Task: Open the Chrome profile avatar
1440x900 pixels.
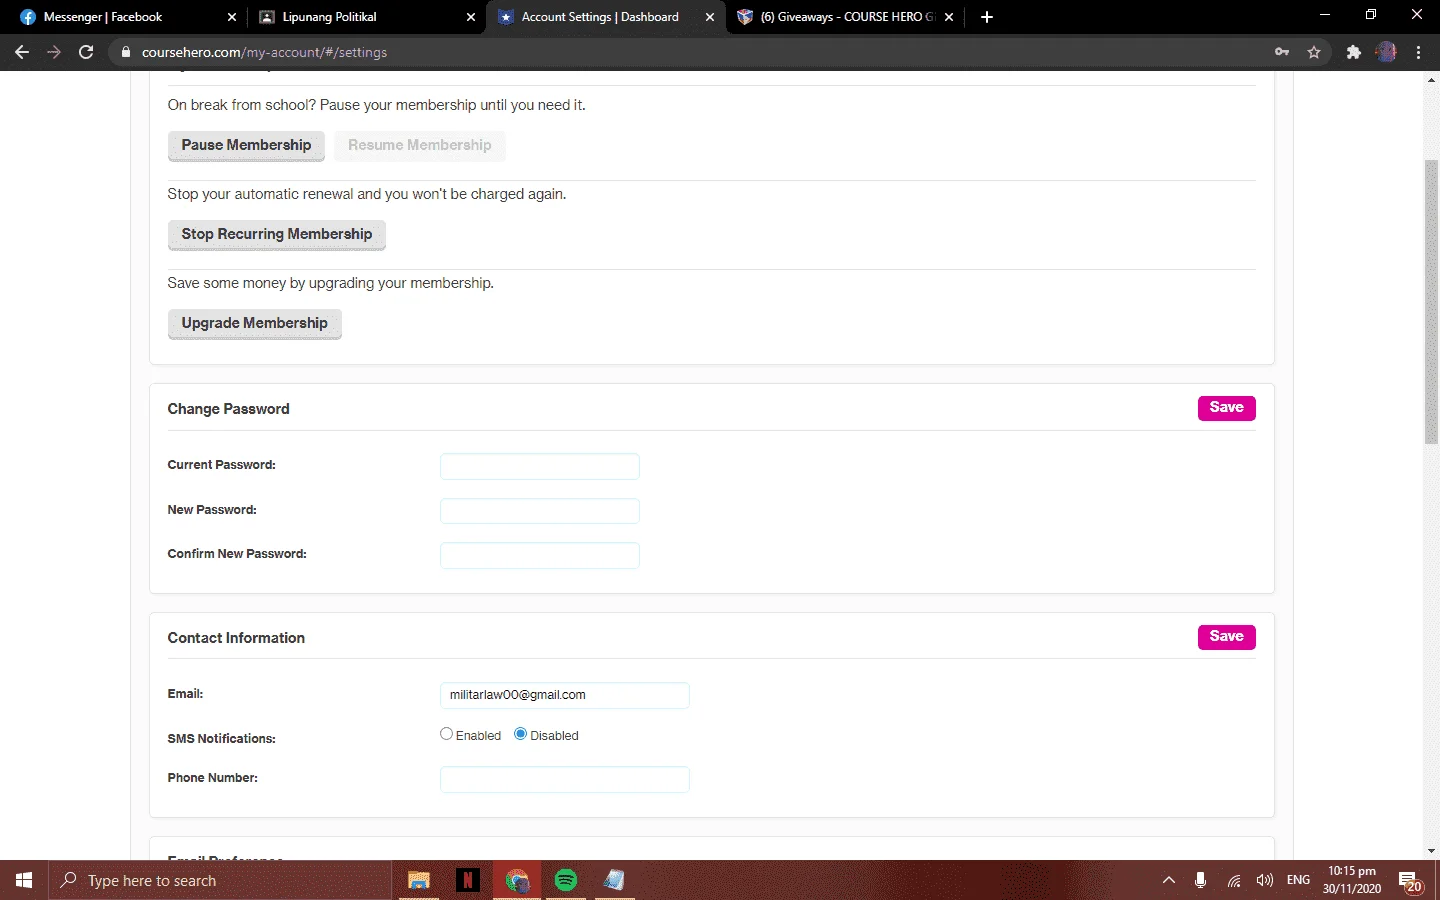Action: [1386, 52]
